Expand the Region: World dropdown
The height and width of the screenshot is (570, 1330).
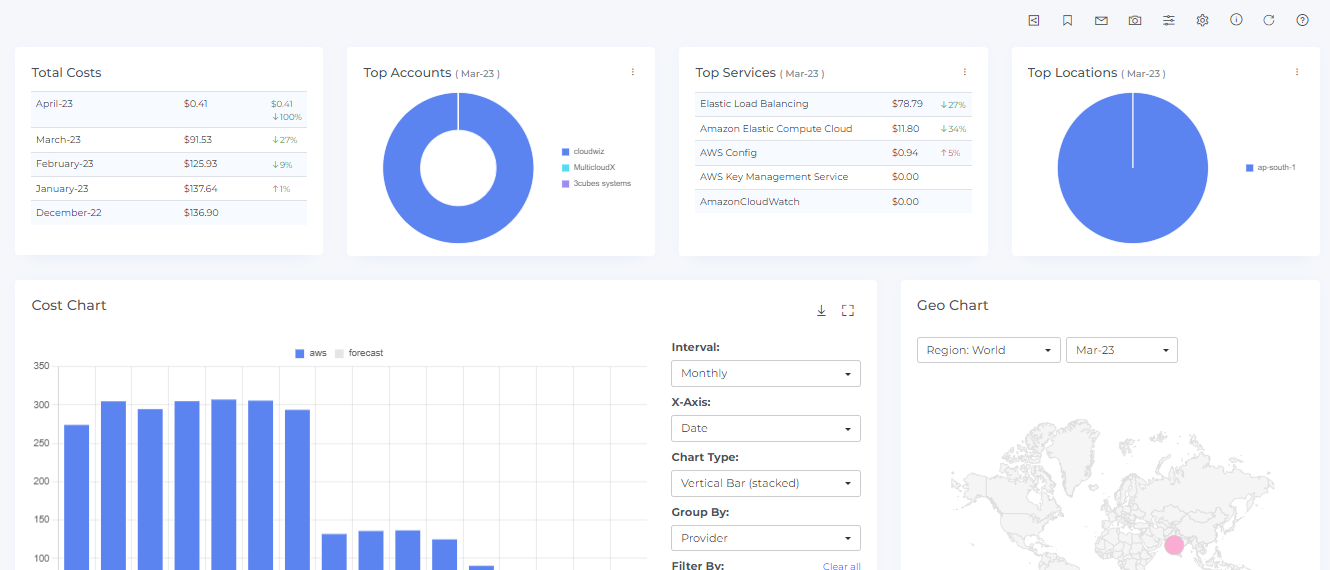pyautogui.click(x=988, y=350)
